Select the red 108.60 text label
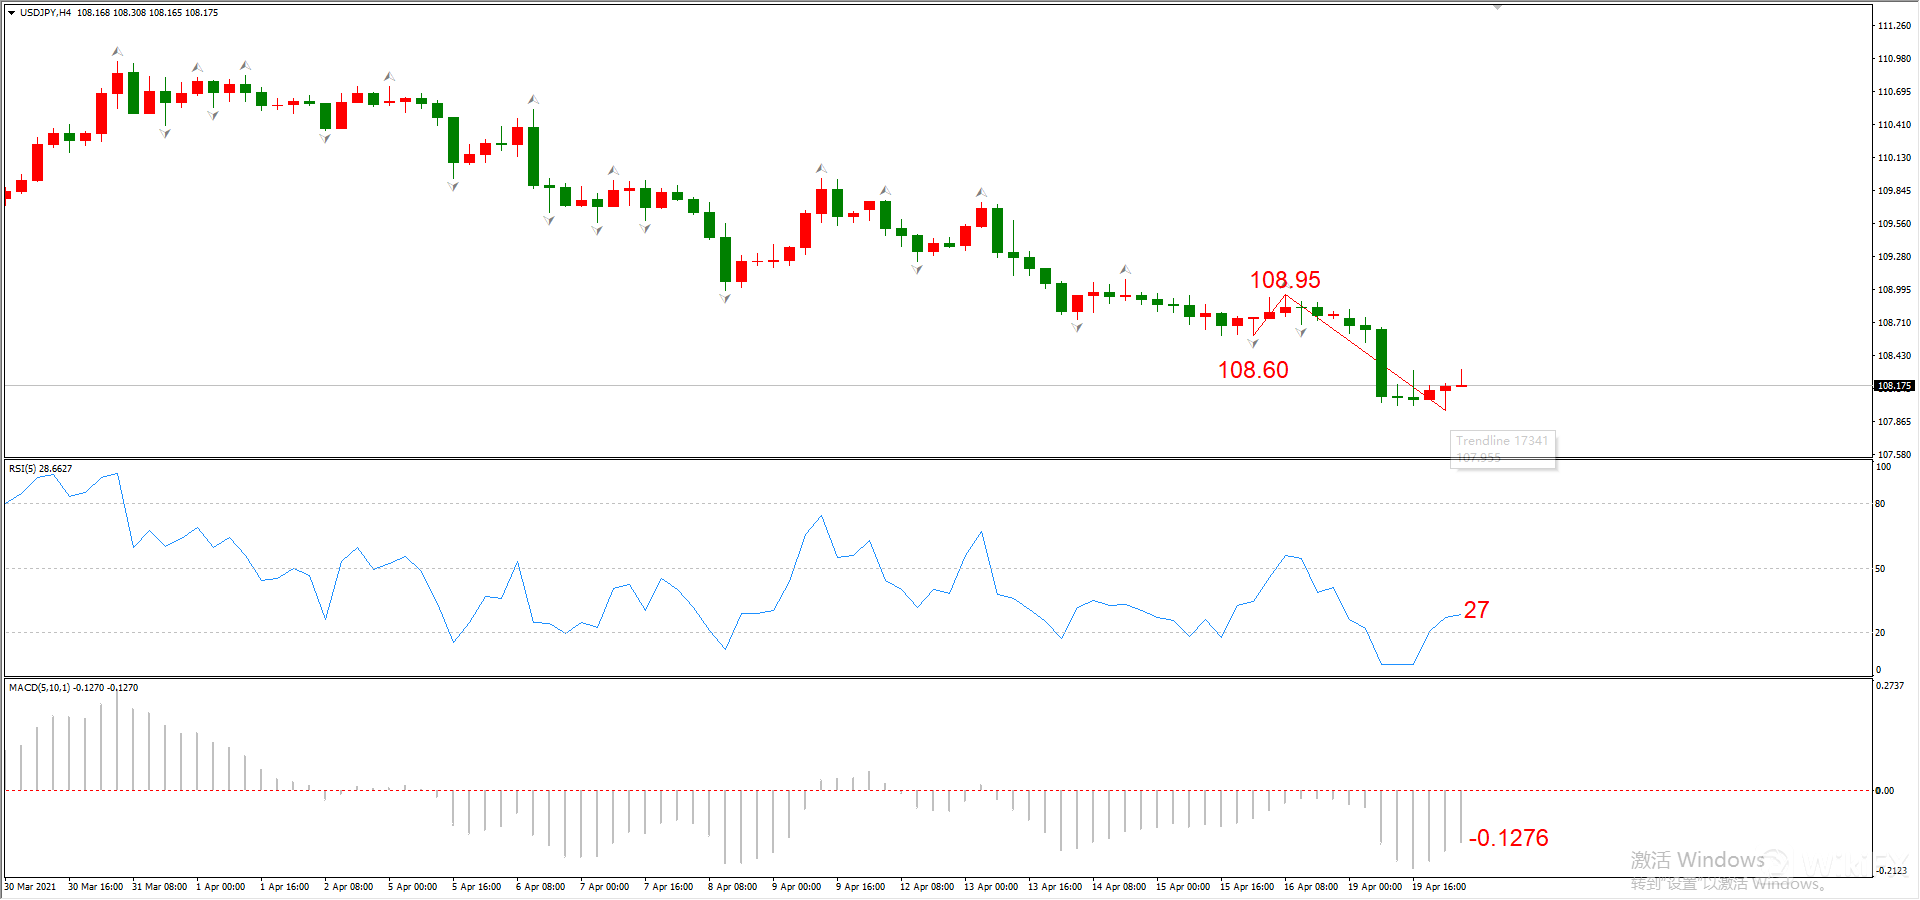The width and height of the screenshot is (1920, 900). pyautogui.click(x=1253, y=370)
